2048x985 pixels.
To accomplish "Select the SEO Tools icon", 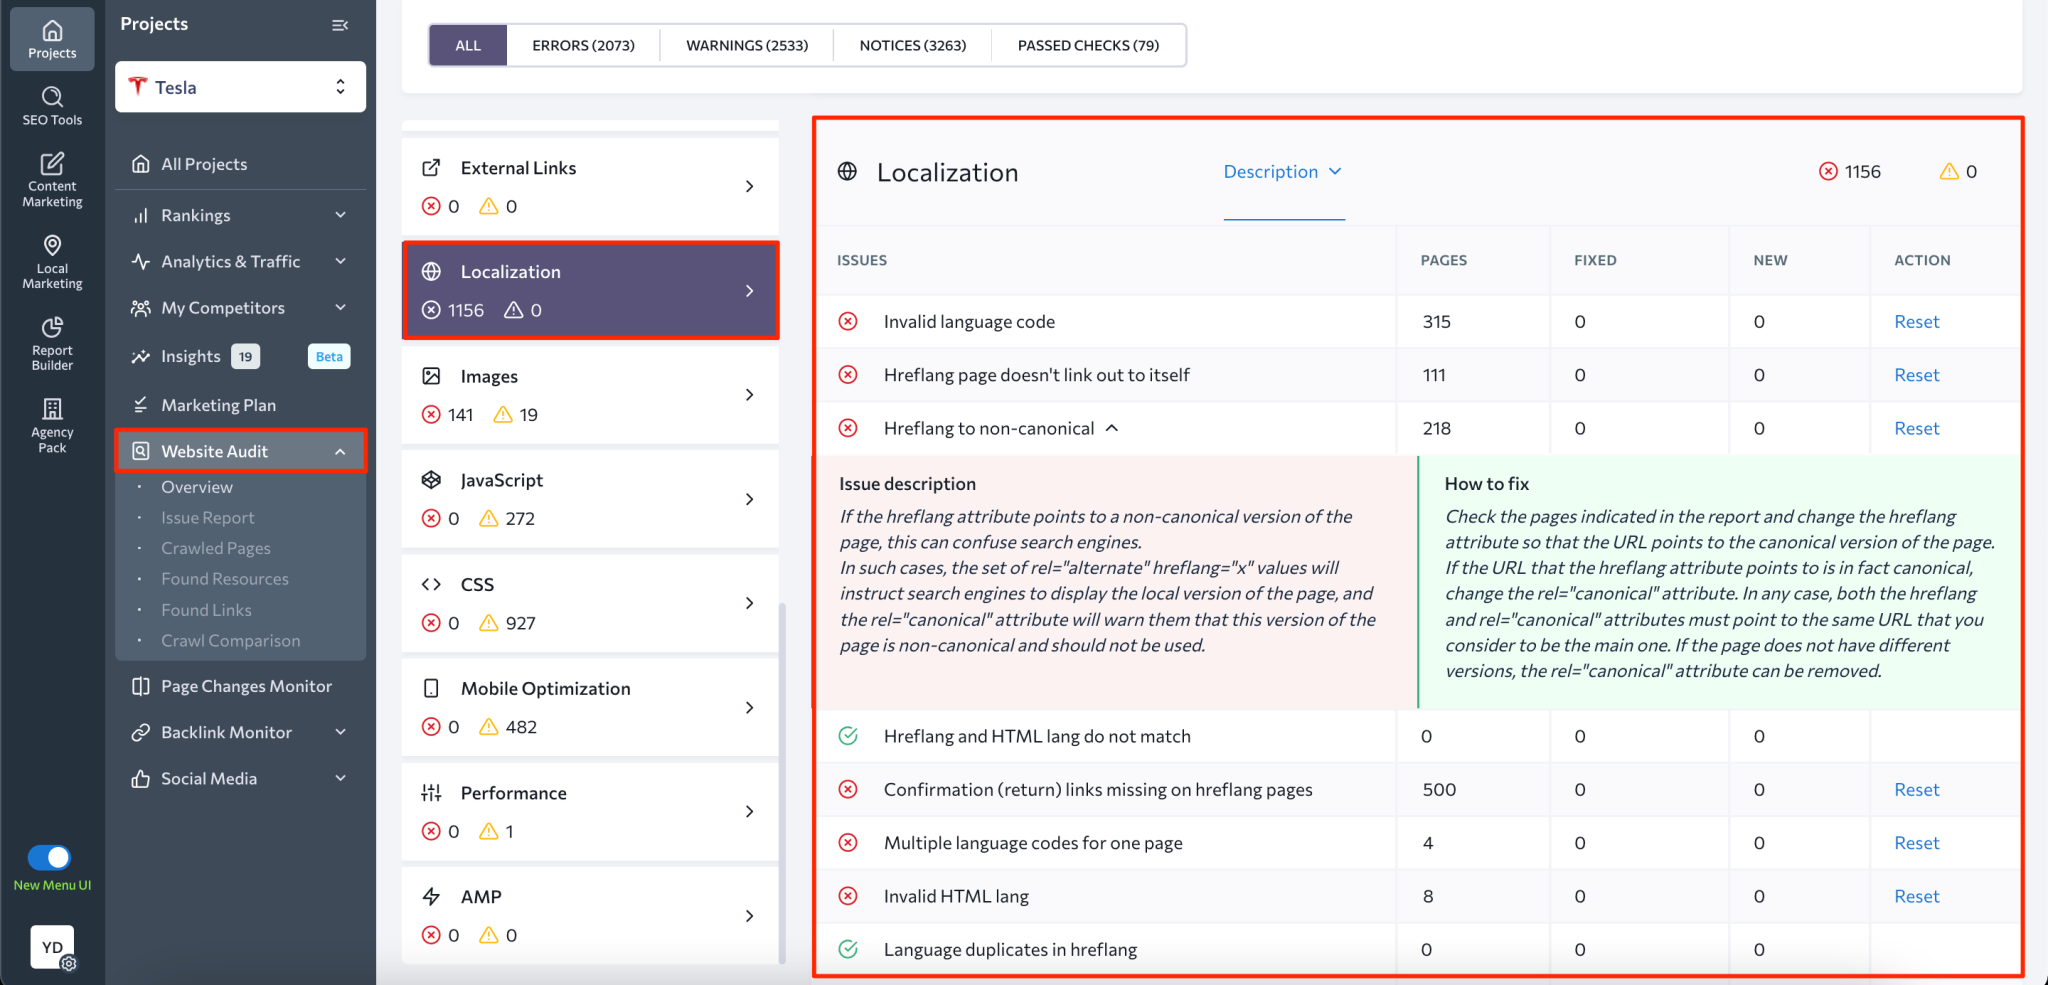I will 51,105.
